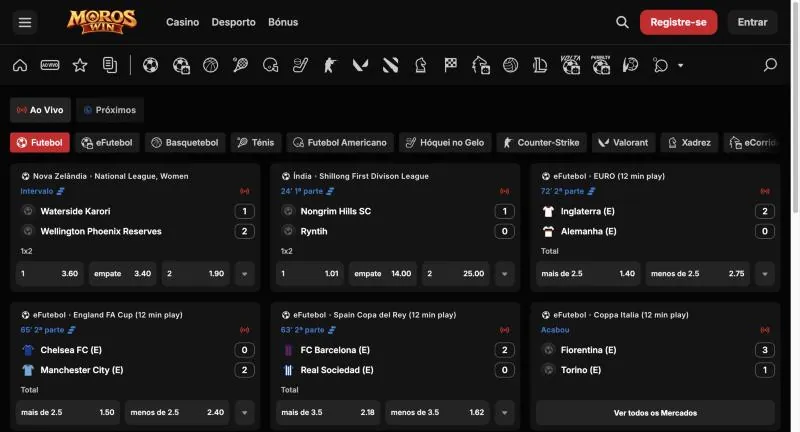The width and height of the screenshot is (800, 432).
Task: Select the Counter-Strike soldier icon
Action: [330, 65]
